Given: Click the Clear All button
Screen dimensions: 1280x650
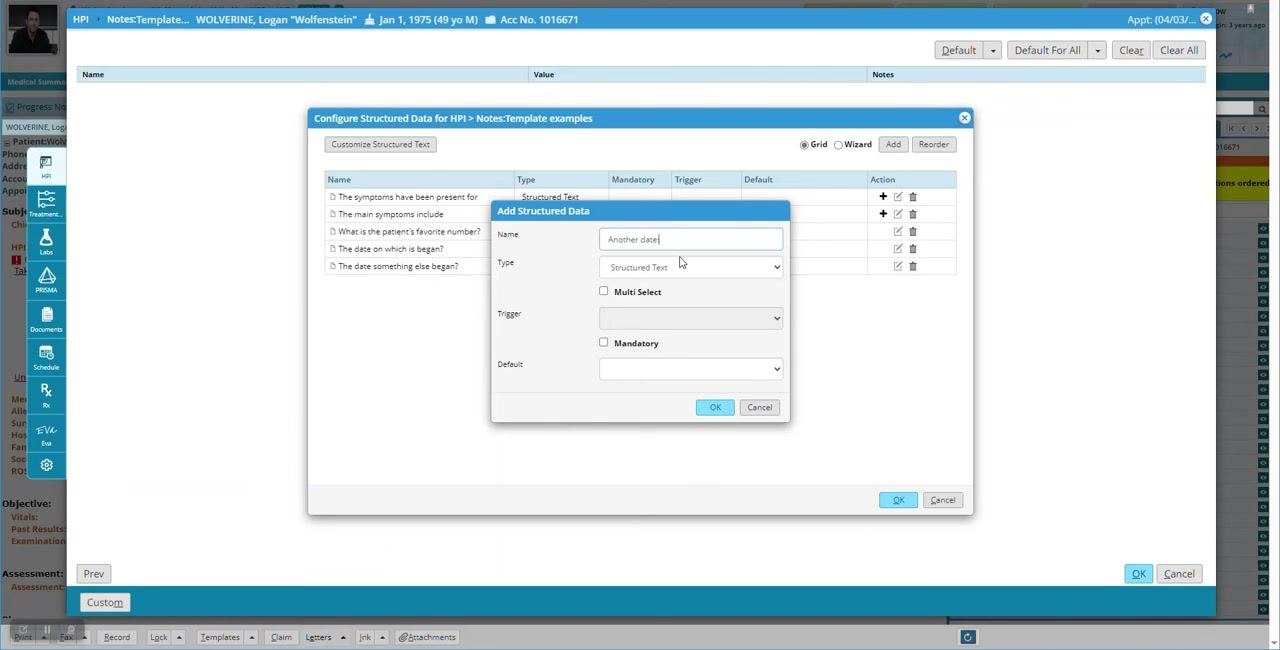Looking at the screenshot, I should 1179,50.
